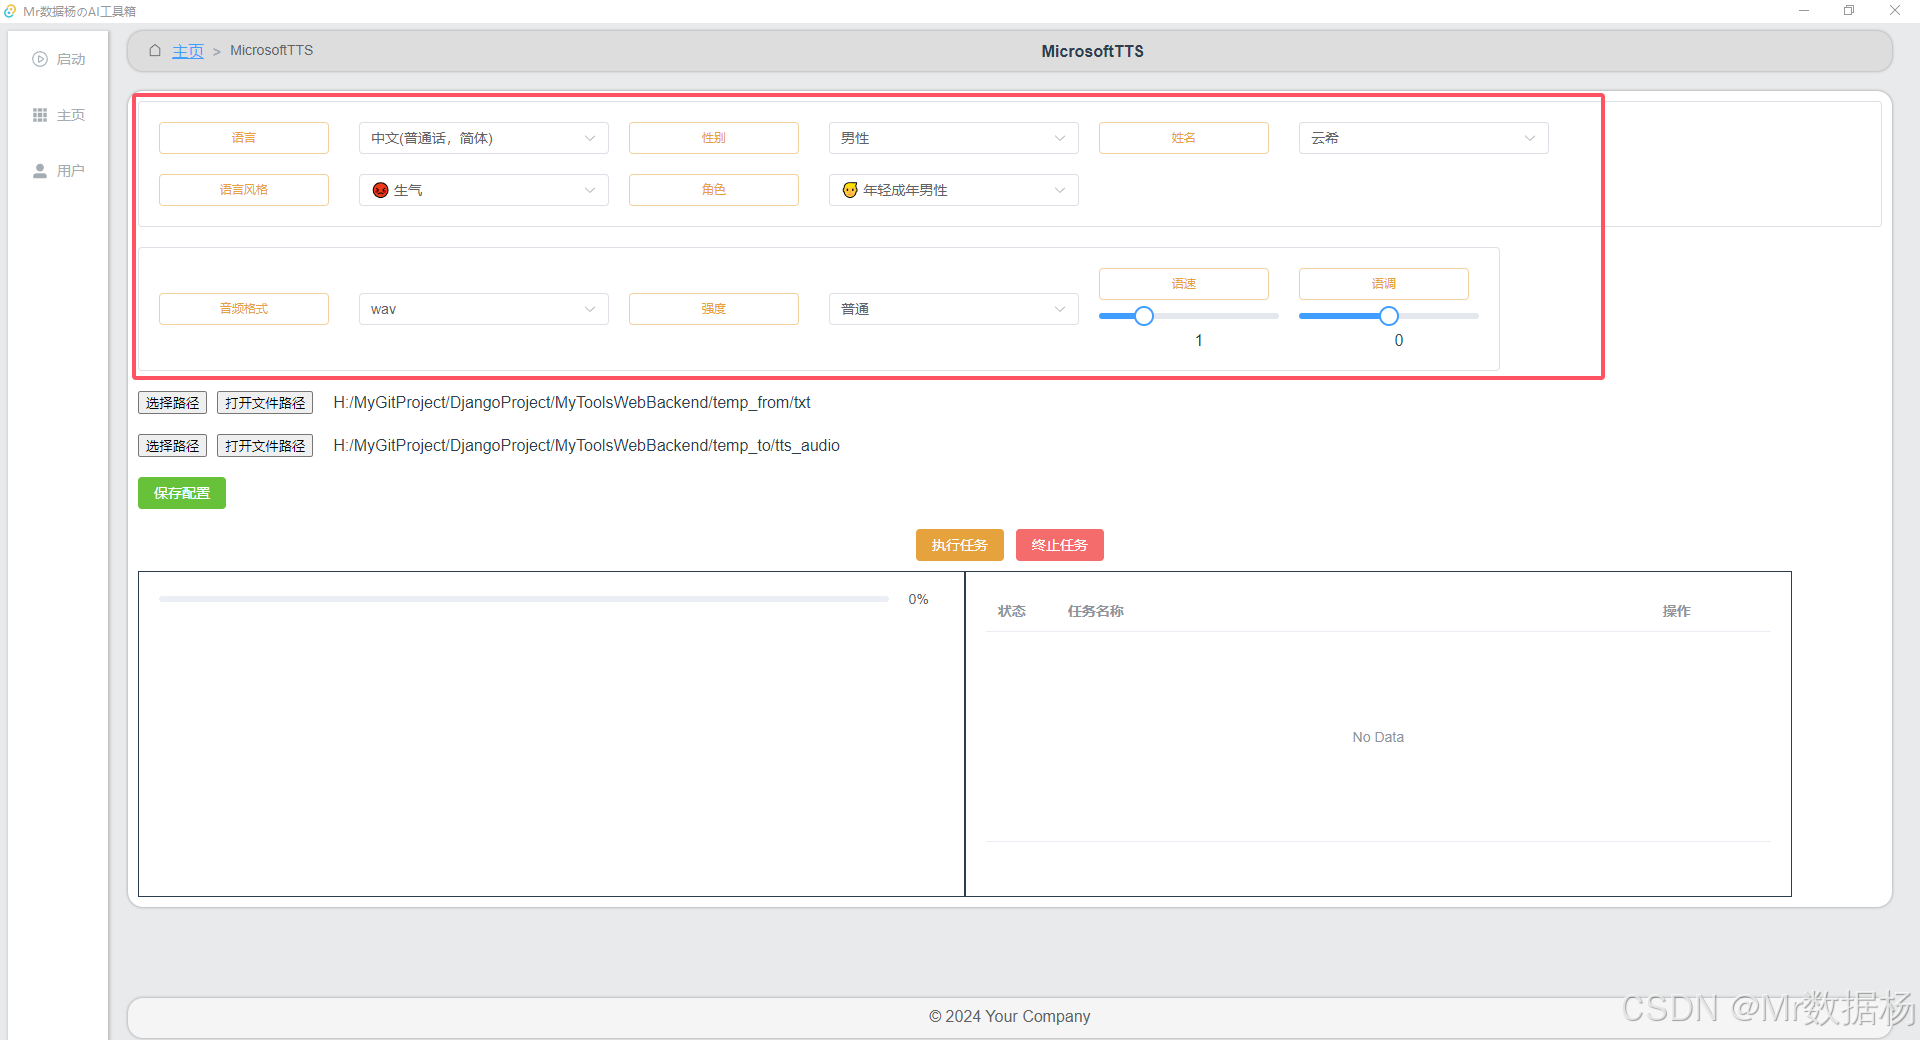Select 主页 in the sidebar menu

click(x=58, y=115)
